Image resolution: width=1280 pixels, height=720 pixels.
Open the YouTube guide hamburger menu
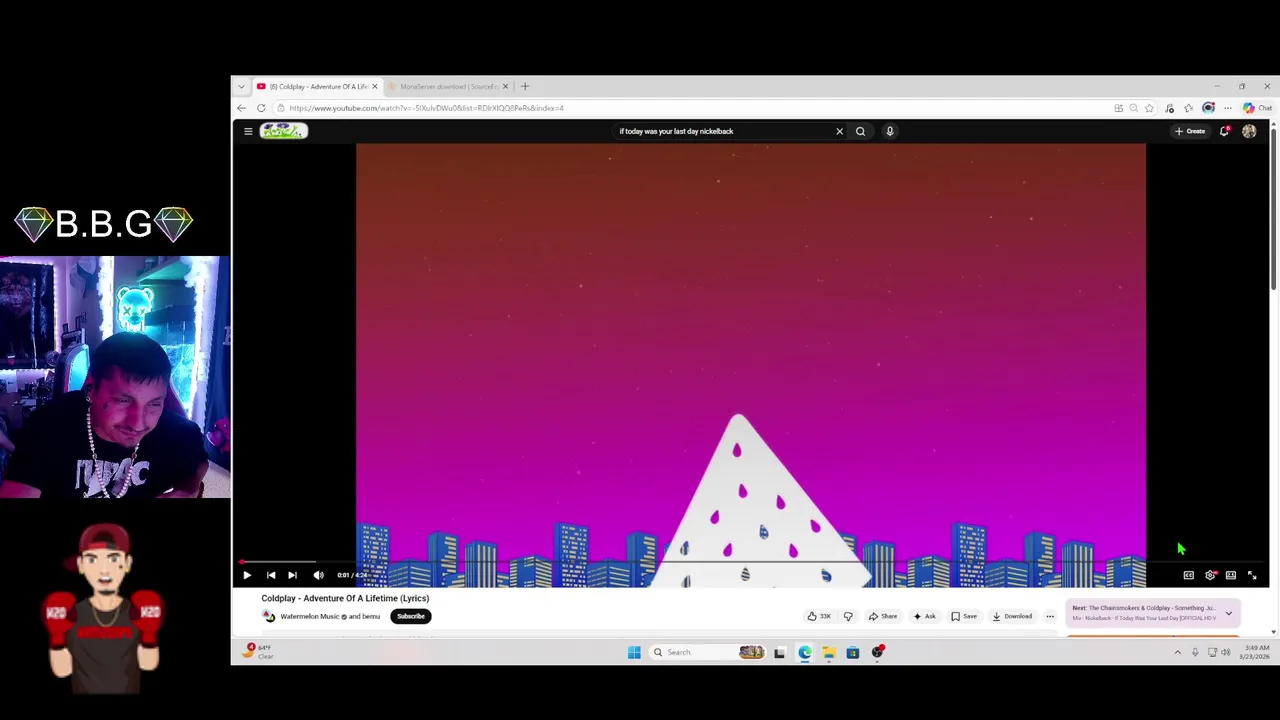248,131
